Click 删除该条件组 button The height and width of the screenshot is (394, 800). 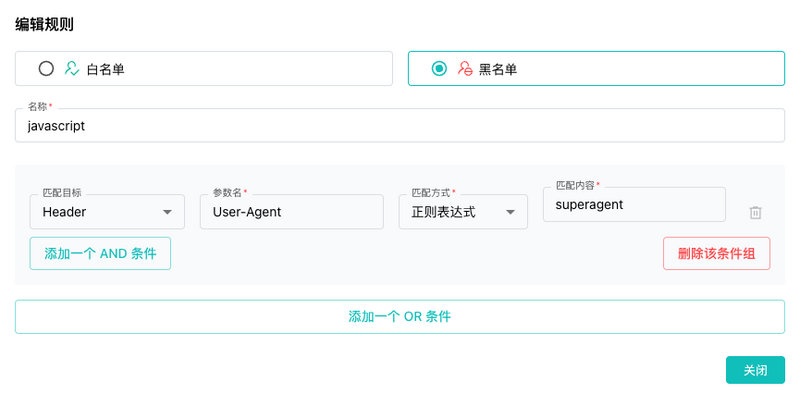716,254
